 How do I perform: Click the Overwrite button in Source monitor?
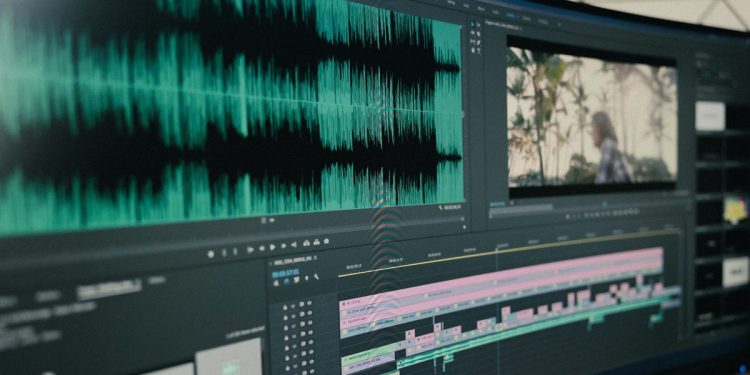317,242
